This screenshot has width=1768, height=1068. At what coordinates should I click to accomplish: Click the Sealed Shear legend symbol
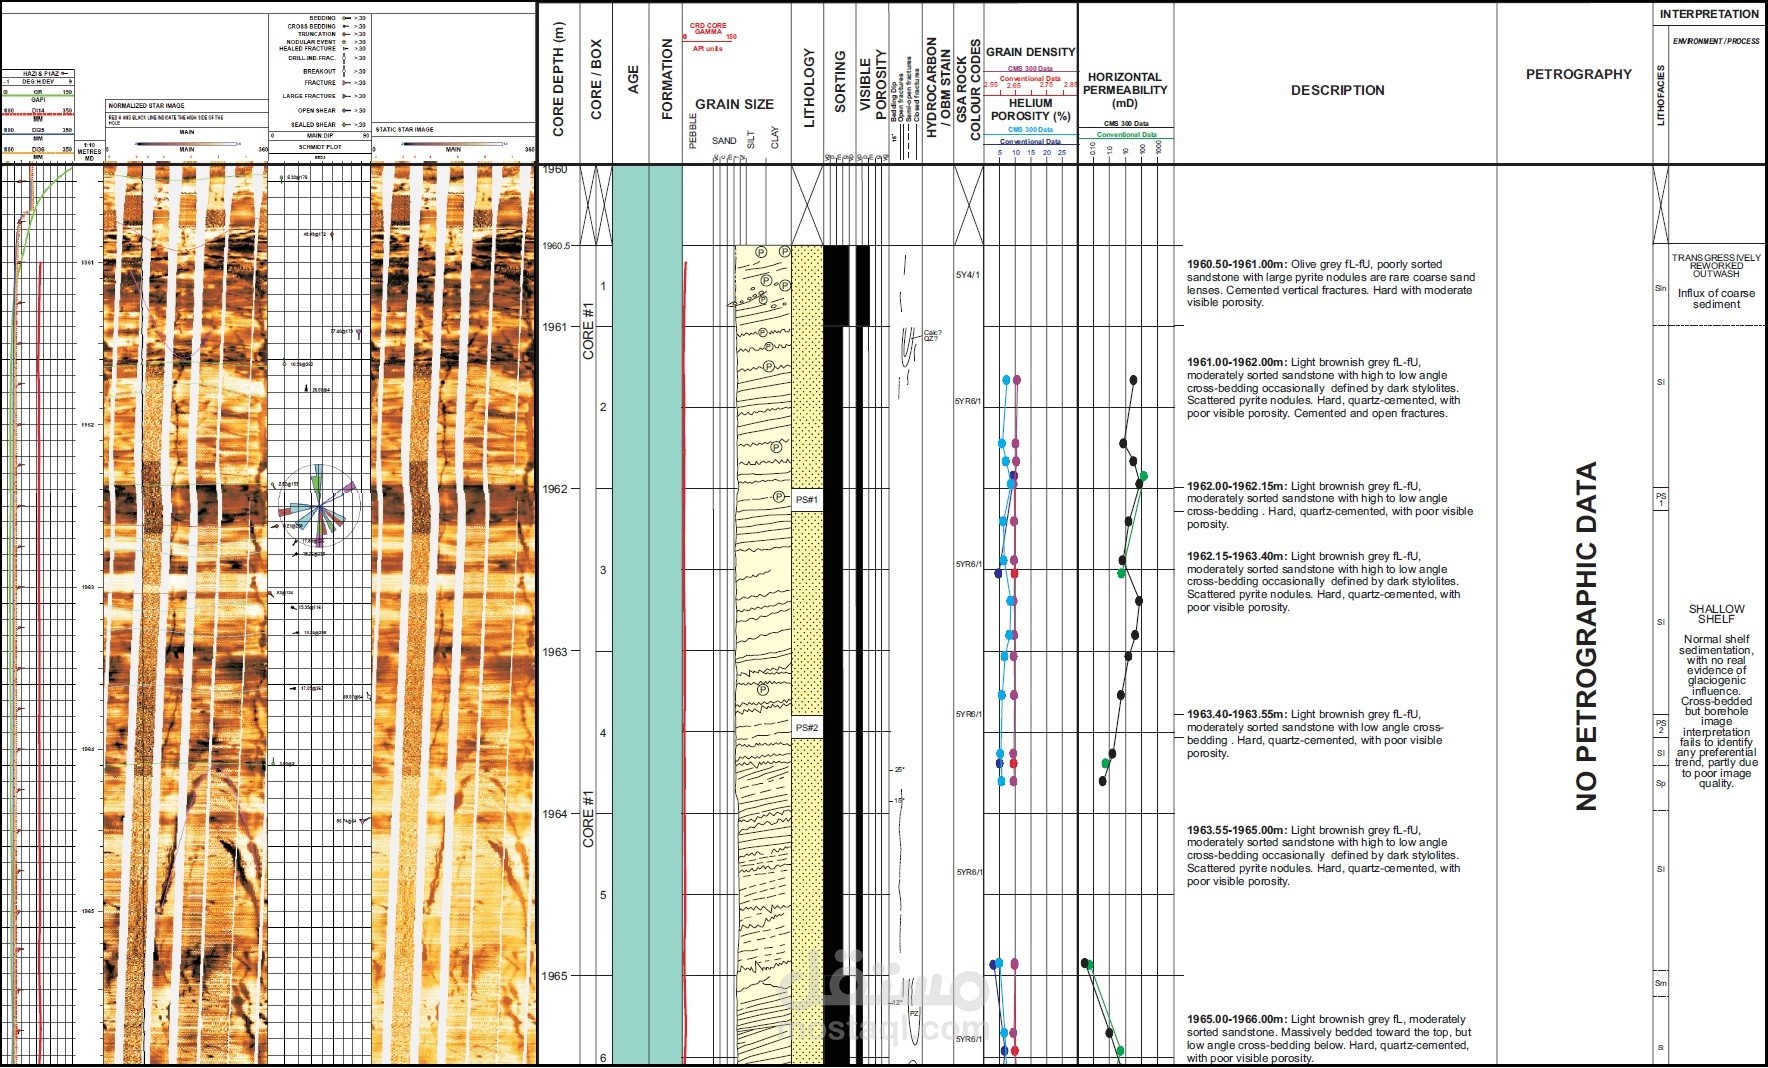click(345, 125)
